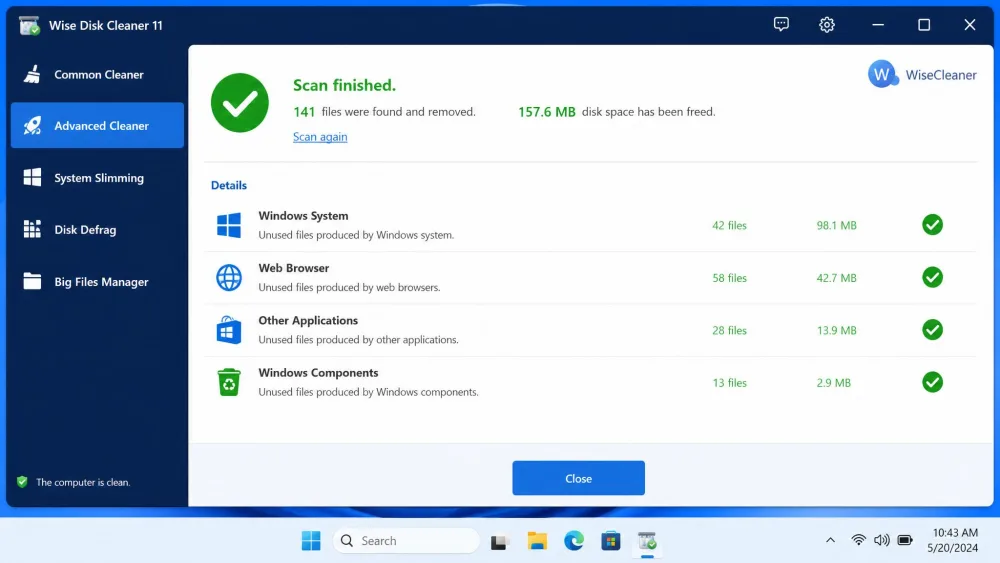The width and height of the screenshot is (1000, 563).
Task: Click the '58 files' value
Action: pyautogui.click(x=729, y=277)
